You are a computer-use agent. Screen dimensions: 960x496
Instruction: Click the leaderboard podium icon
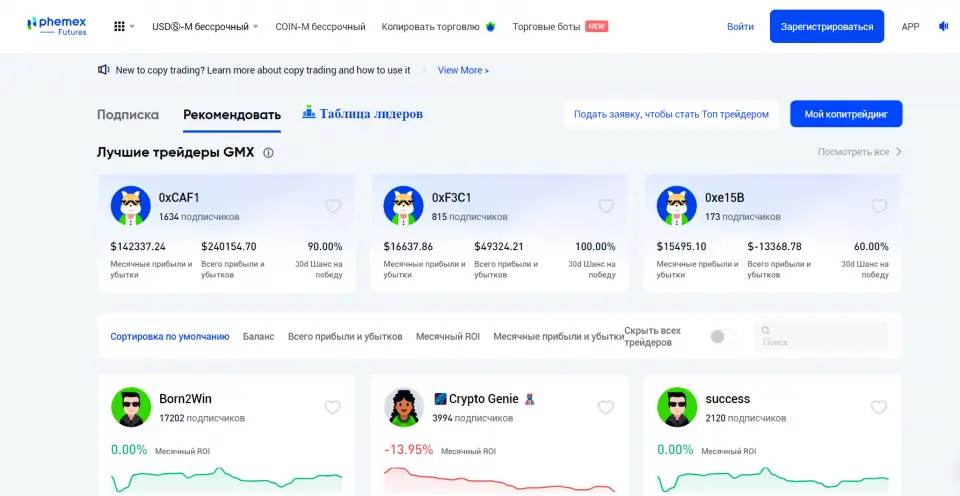309,112
